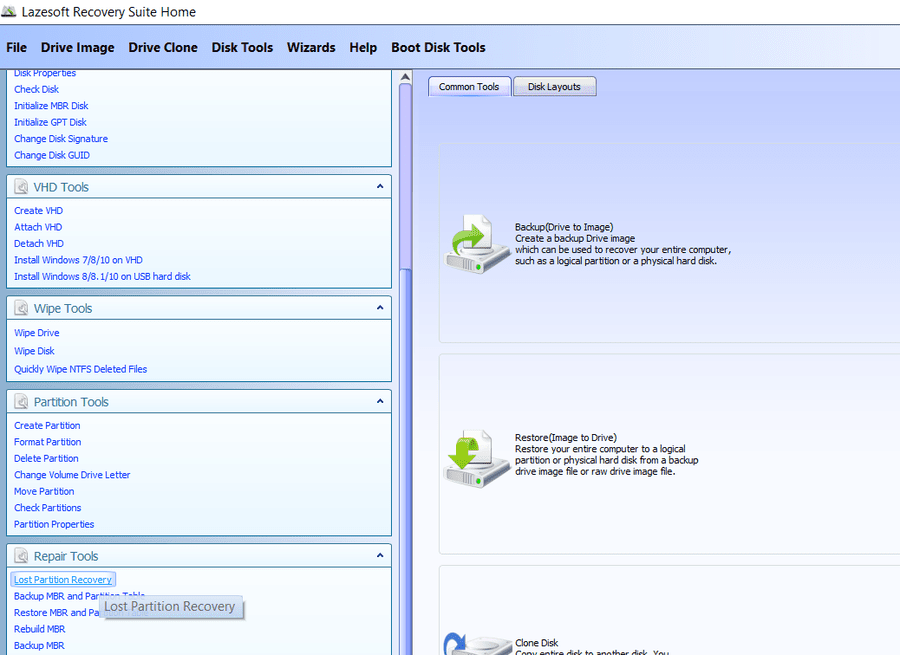The width and height of the screenshot is (900, 655).
Task: Click the Lost Partition Recovery link
Action: click(63, 580)
